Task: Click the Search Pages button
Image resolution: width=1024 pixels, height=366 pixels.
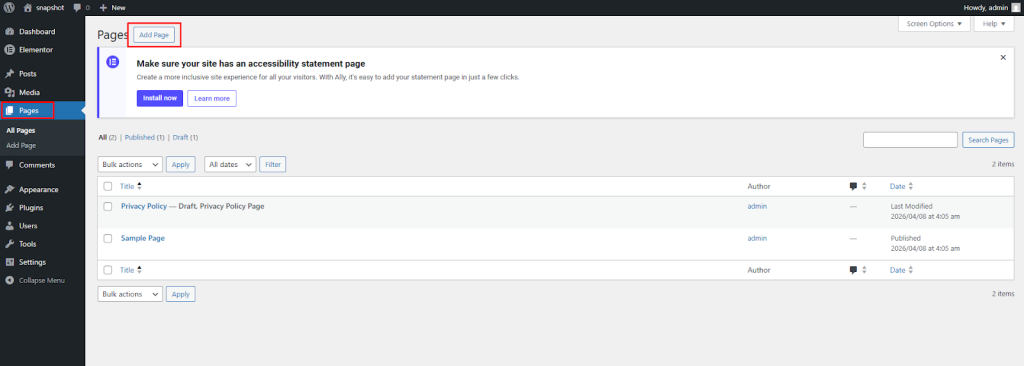Action: coord(988,140)
